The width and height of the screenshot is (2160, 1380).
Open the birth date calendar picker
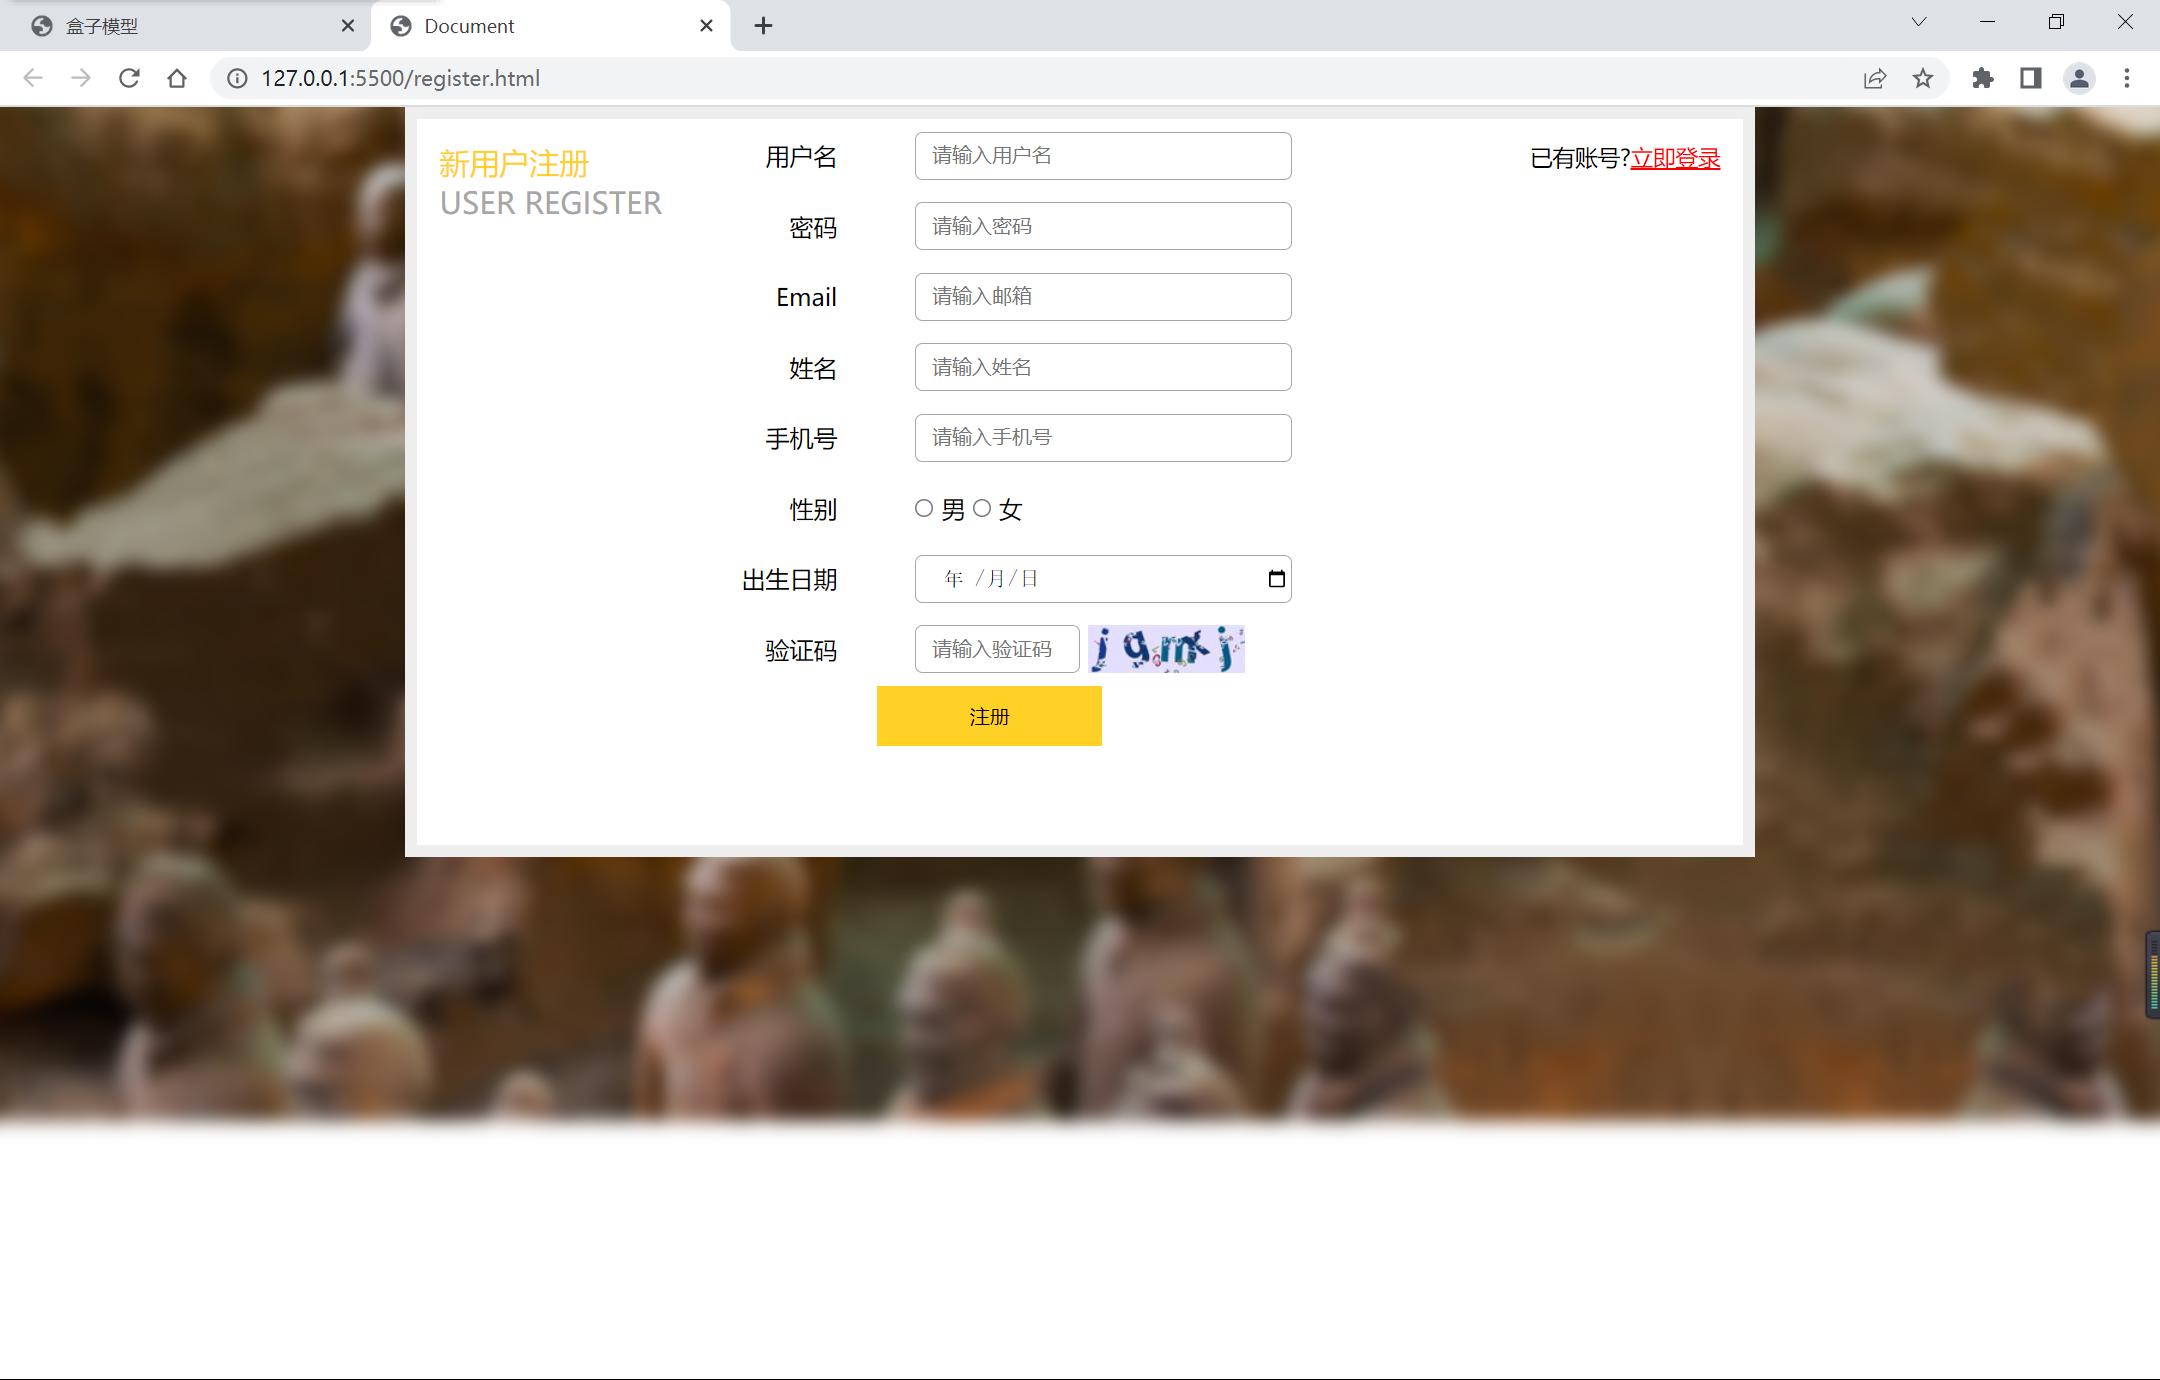point(1276,579)
